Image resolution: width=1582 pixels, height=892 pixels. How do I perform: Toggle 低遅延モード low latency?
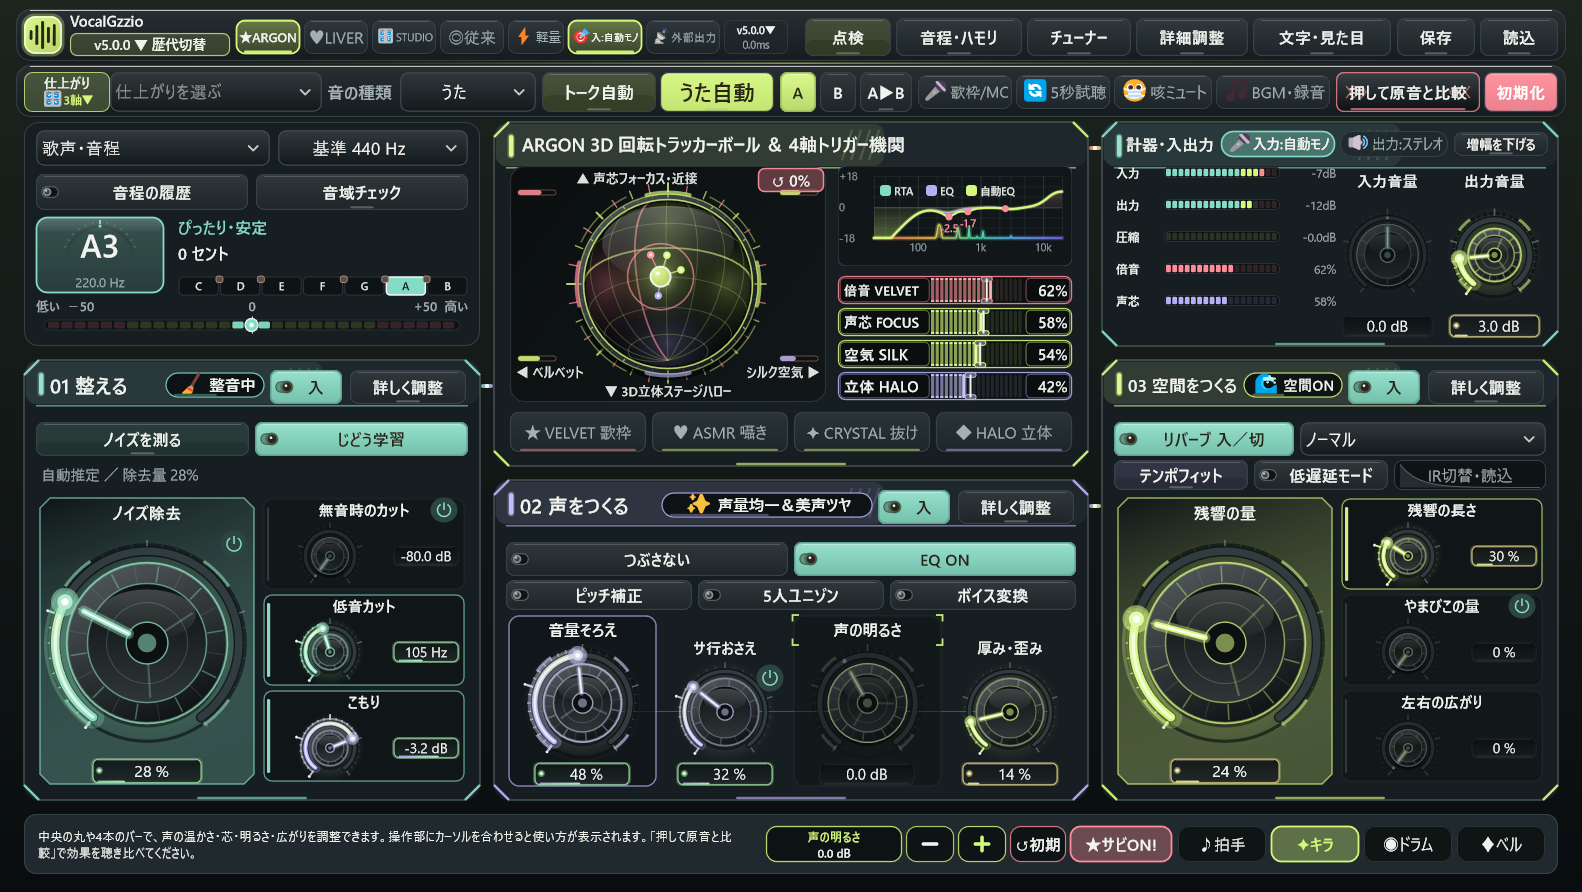[1321, 475]
